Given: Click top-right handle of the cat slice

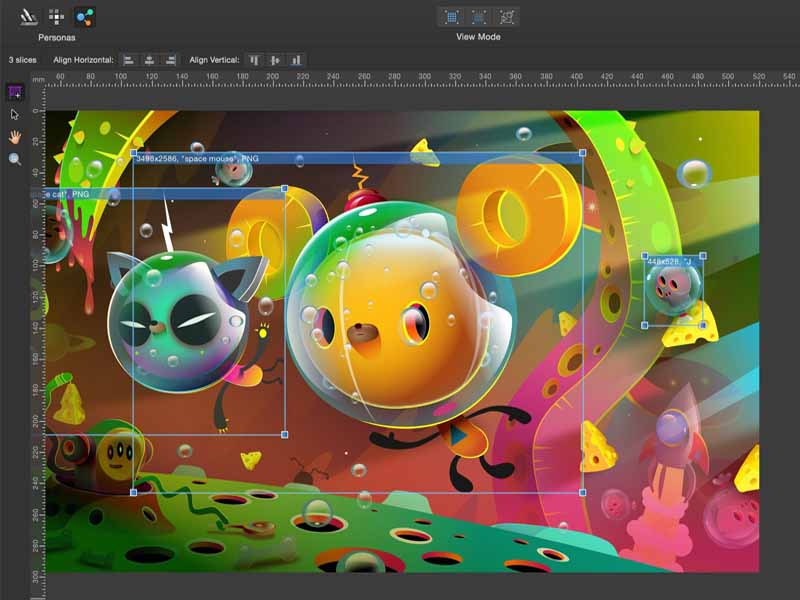Looking at the screenshot, I should coord(285,188).
